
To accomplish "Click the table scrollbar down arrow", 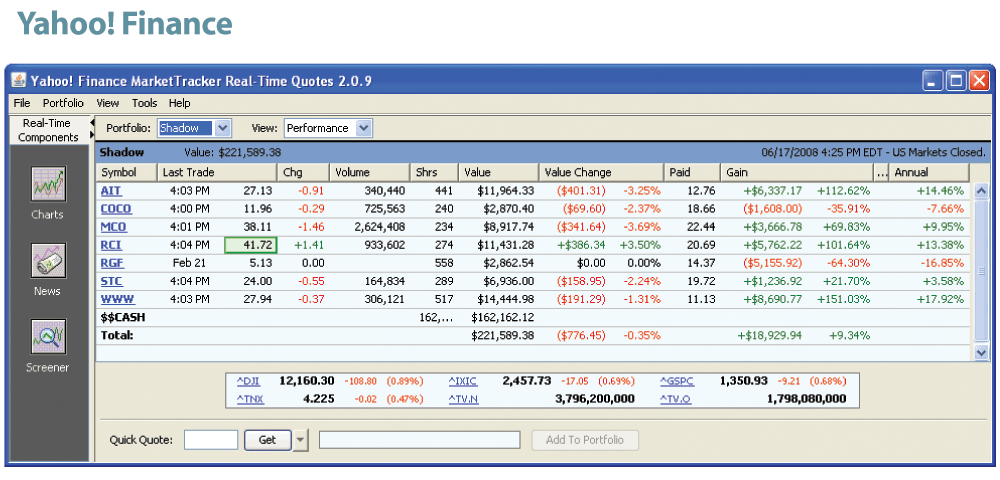I will coord(981,352).
